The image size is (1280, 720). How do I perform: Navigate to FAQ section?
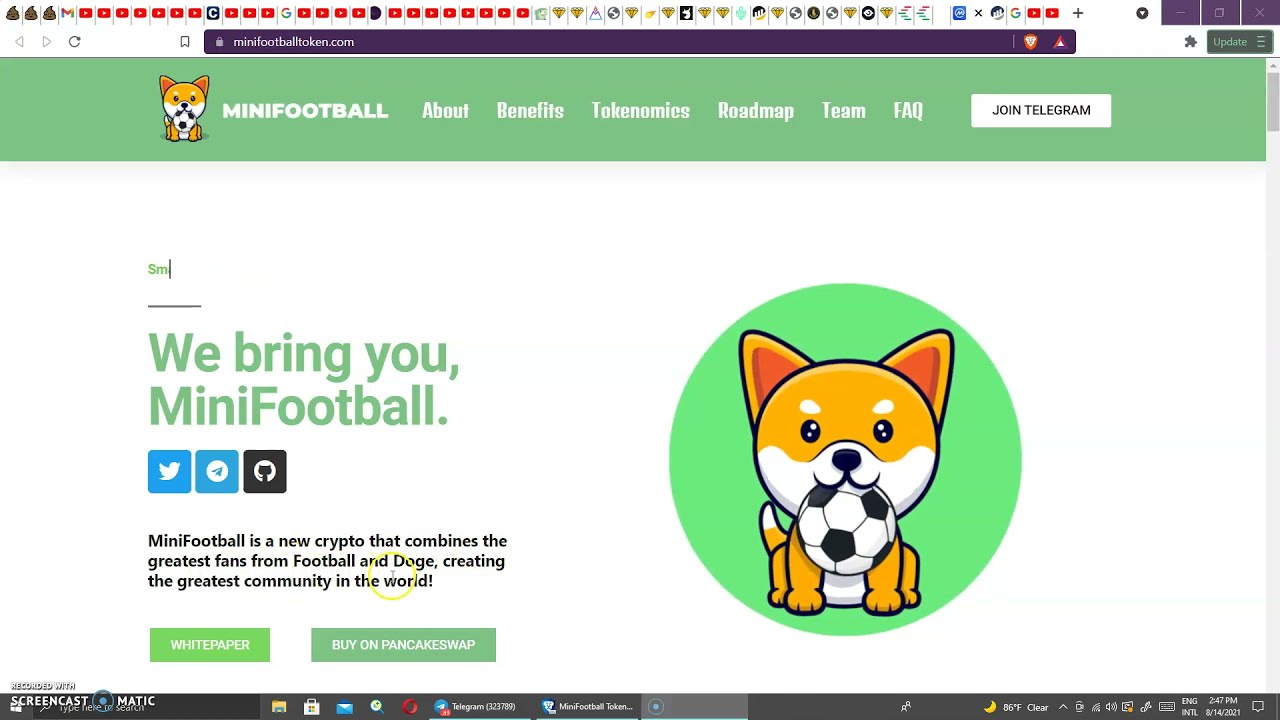(908, 110)
